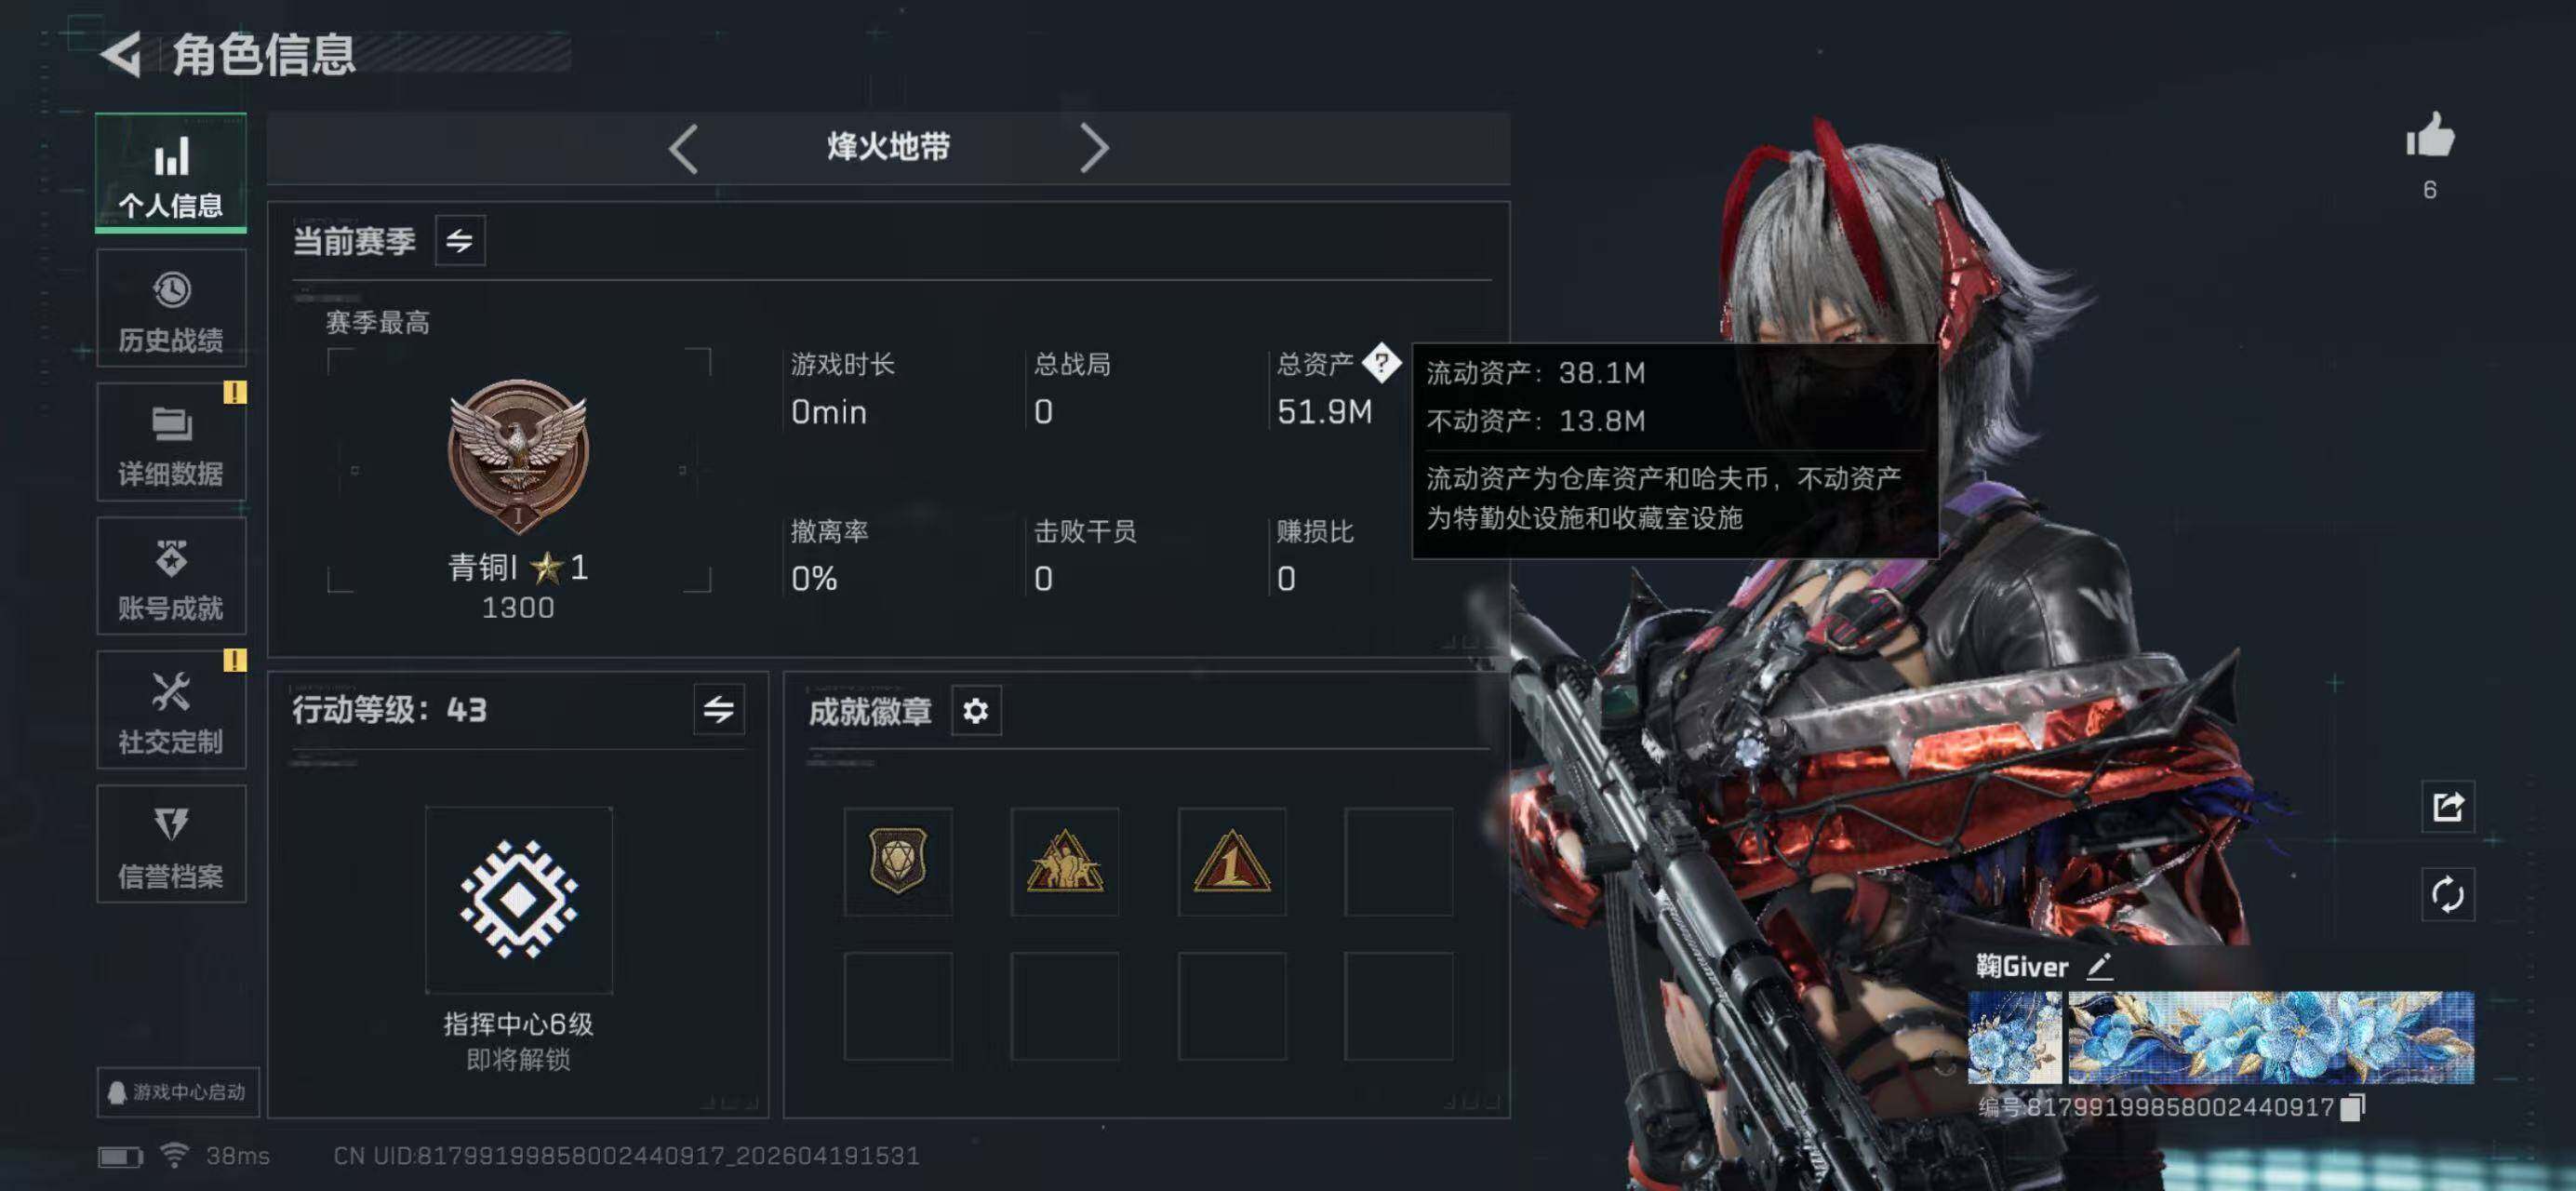This screenshot has height=1191, width=2576.
Task: Give a thumbs-up like to profile
Action: coord(2430,136)
